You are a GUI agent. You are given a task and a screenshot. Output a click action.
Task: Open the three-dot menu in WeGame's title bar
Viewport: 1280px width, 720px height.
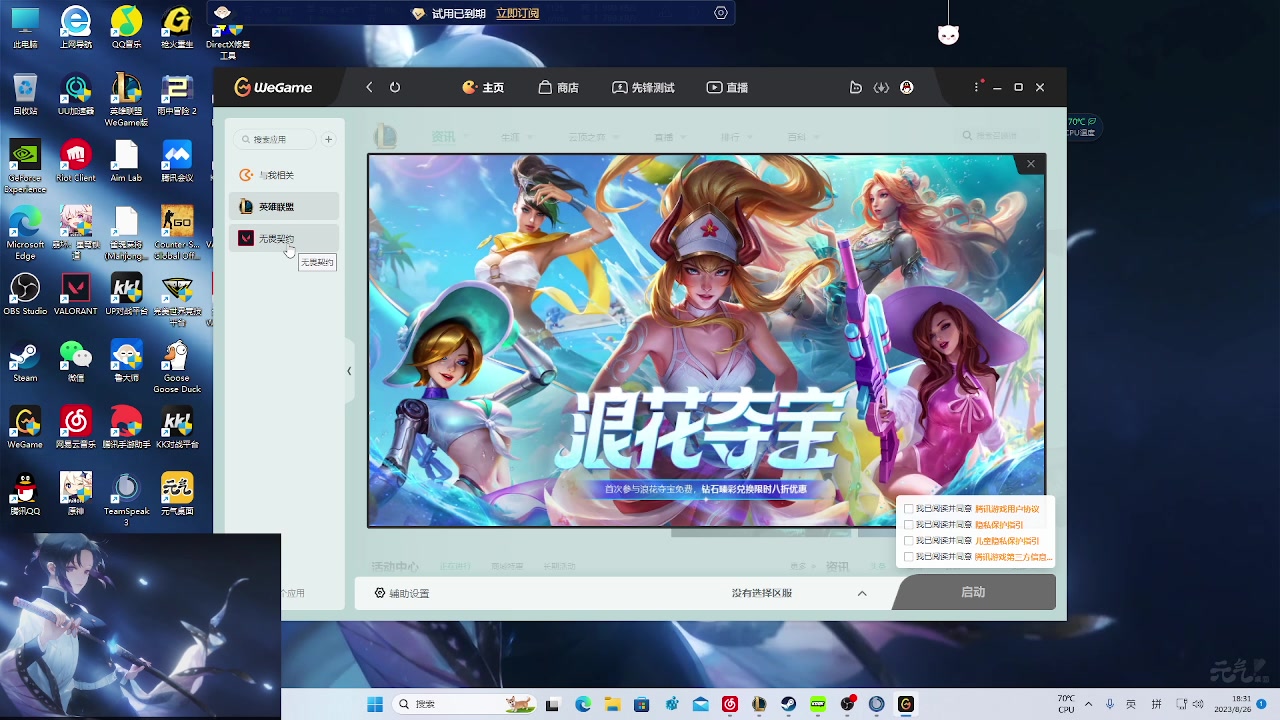tap(976, 87)
